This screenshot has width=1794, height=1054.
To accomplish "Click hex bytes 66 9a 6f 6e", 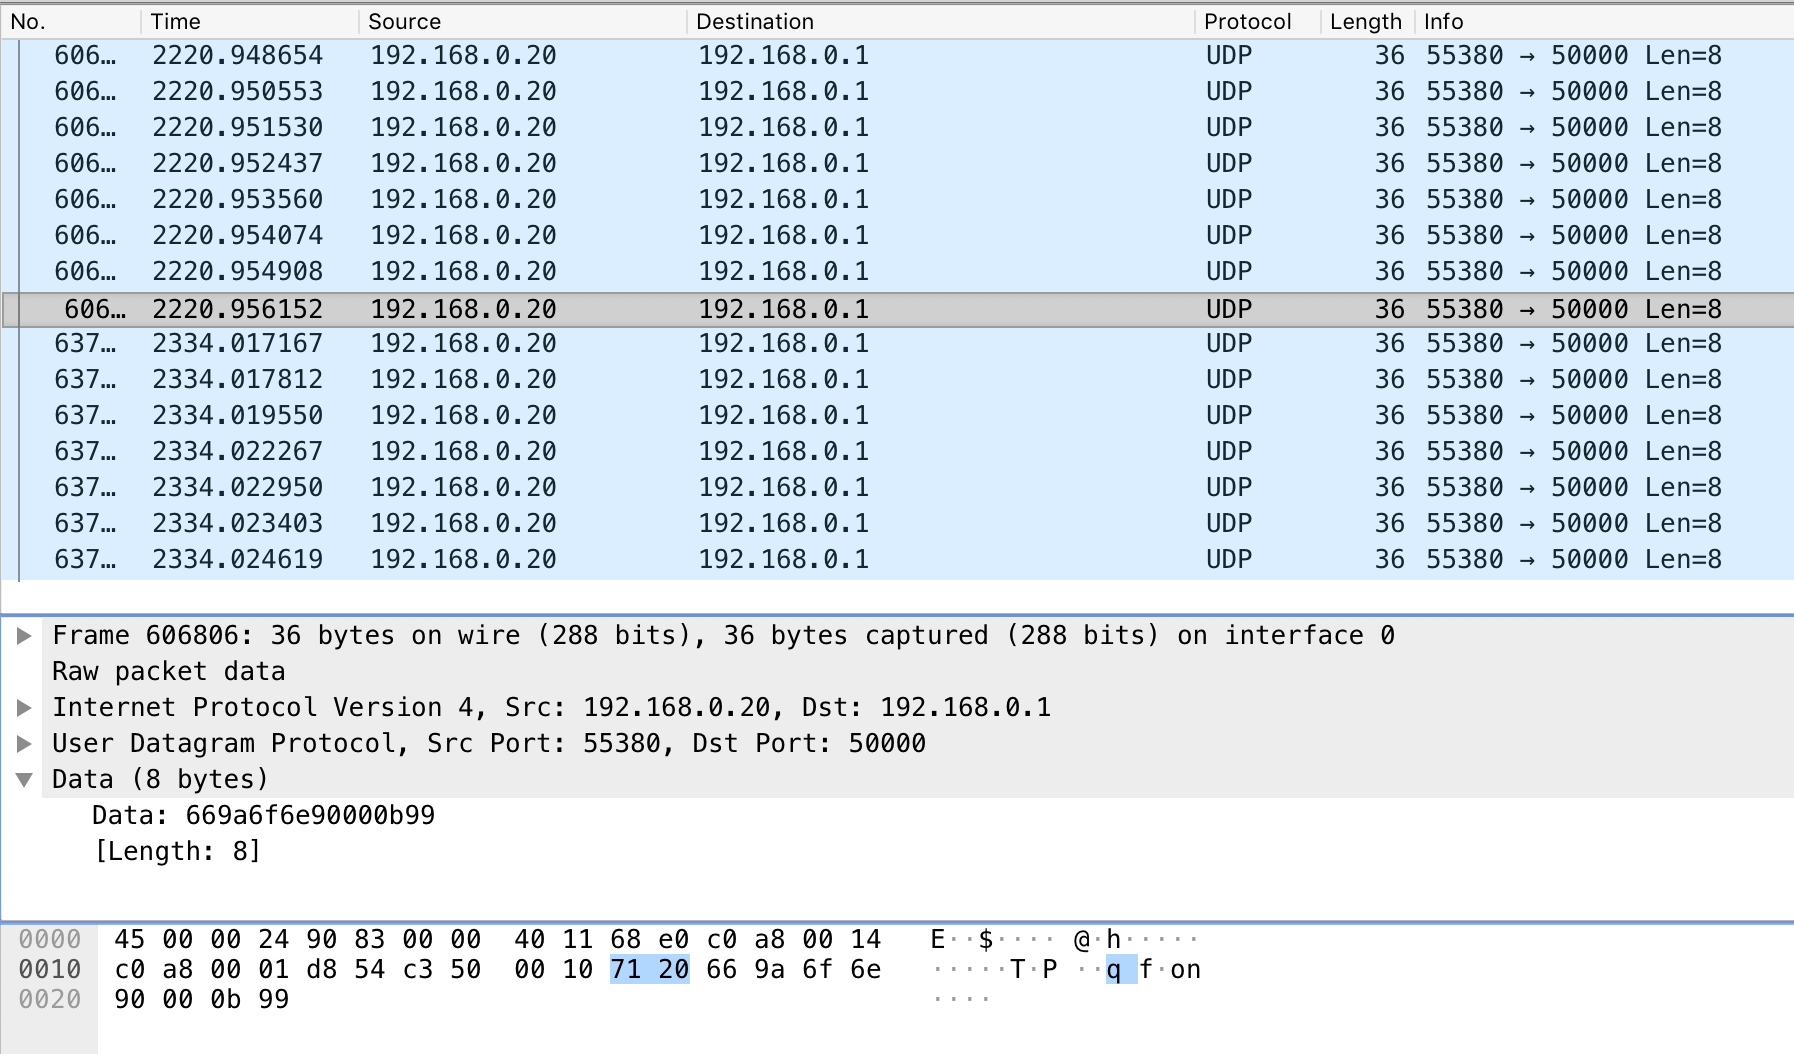I will [x=794, y=970].
